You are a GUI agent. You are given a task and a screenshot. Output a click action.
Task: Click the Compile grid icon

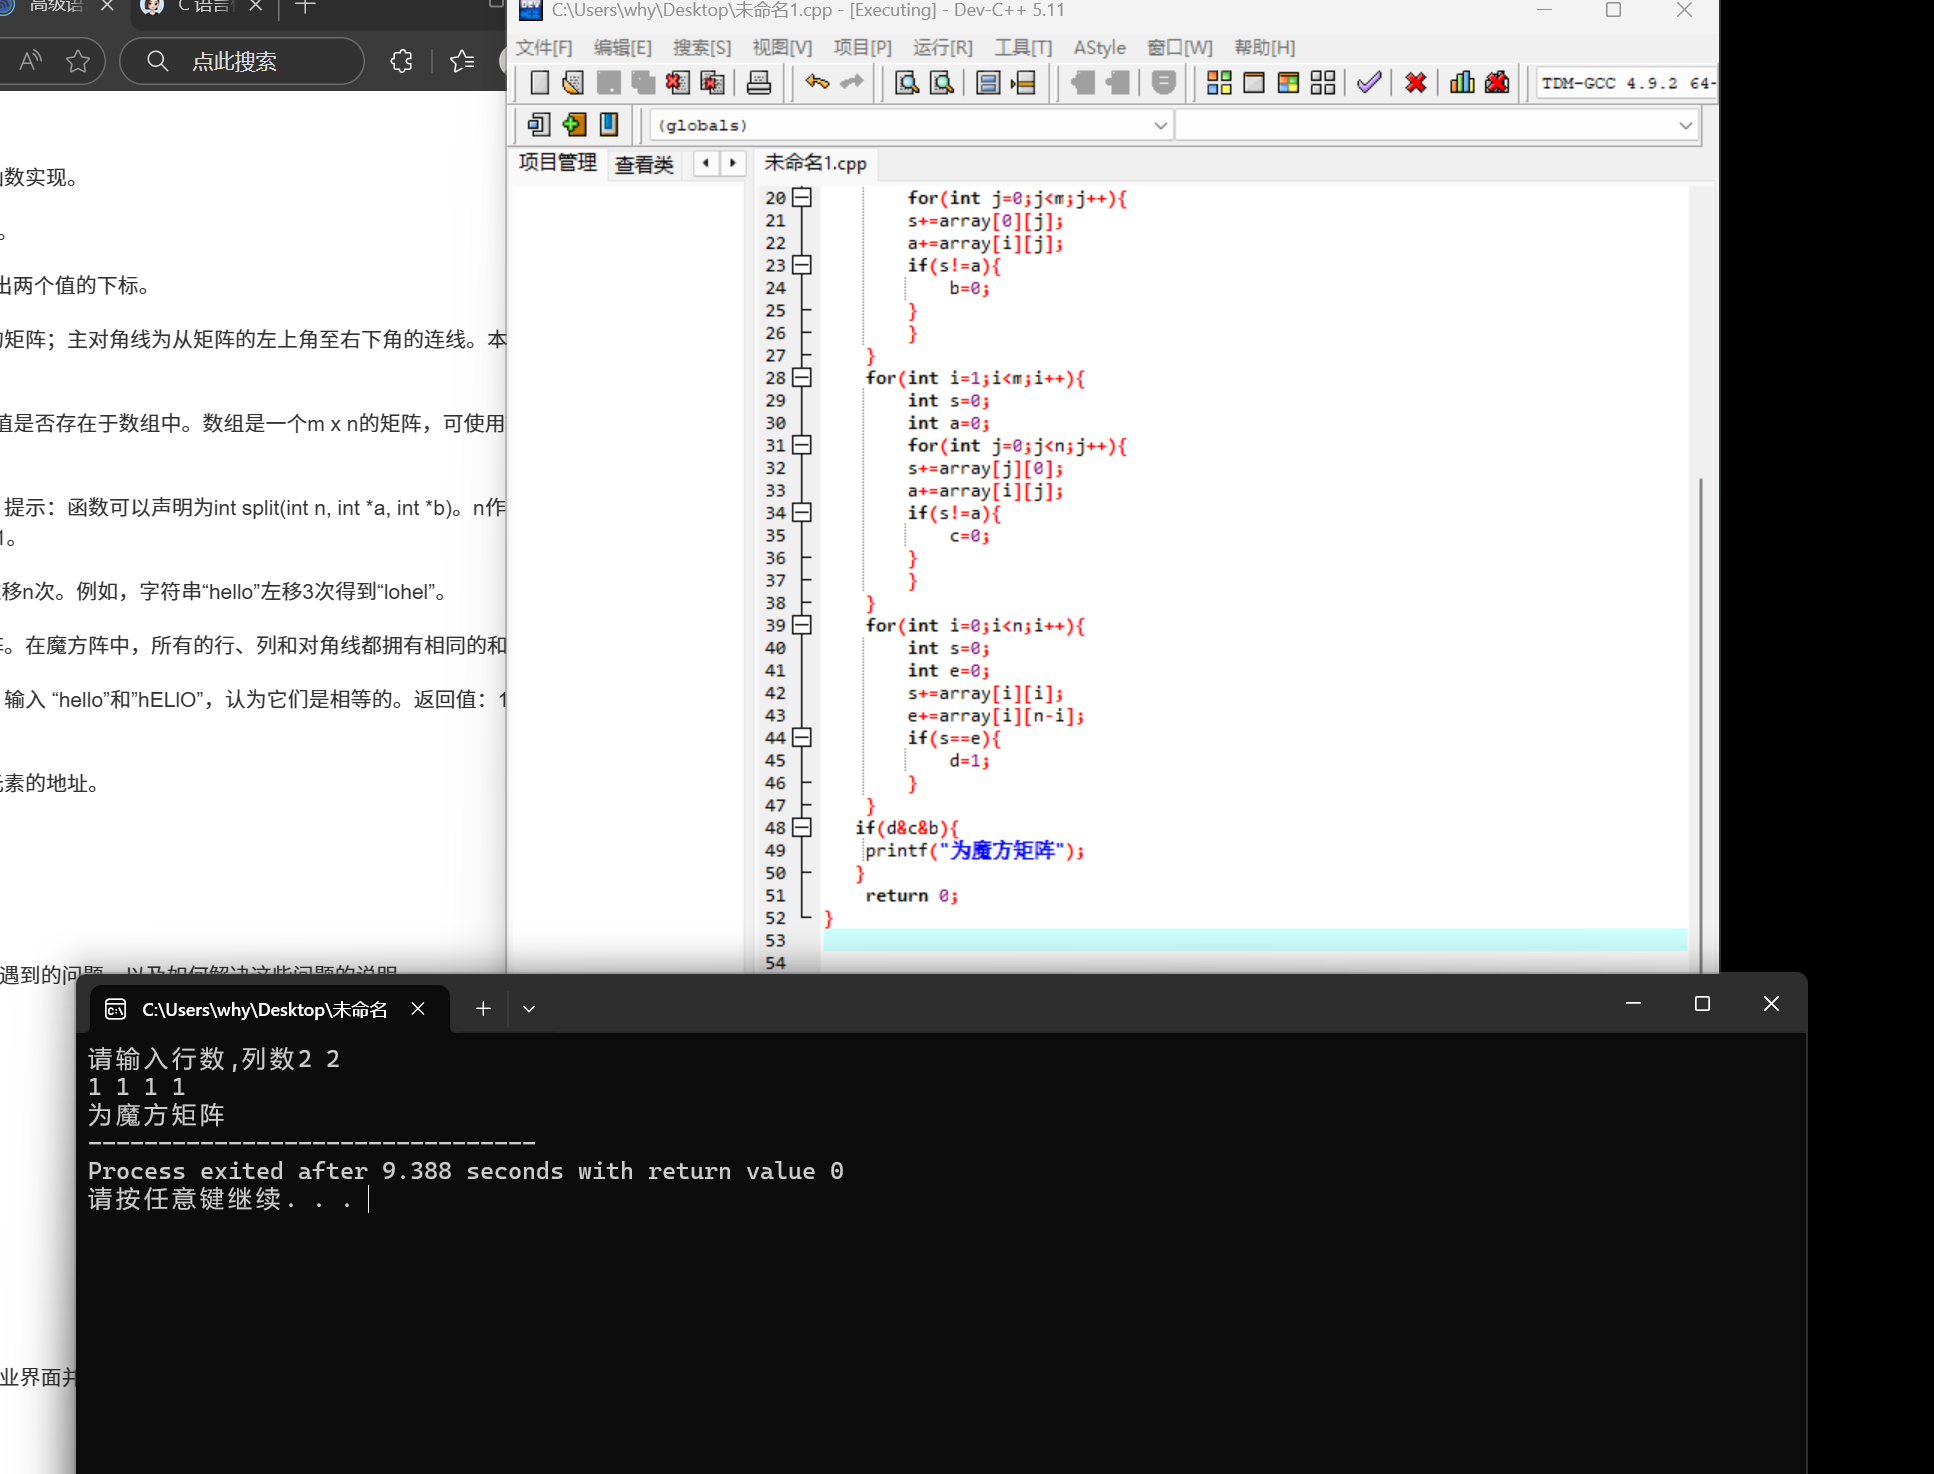point(1219,83)
